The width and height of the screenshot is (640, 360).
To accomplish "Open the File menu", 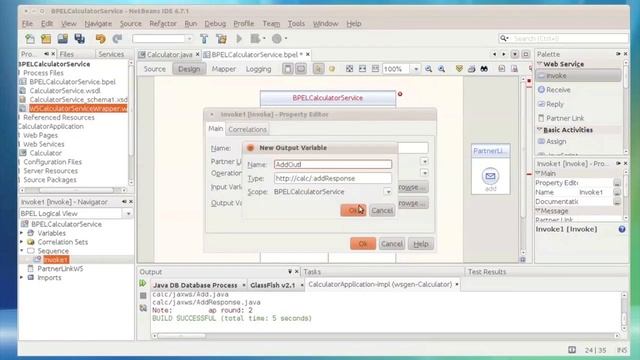I will (27, 24).
